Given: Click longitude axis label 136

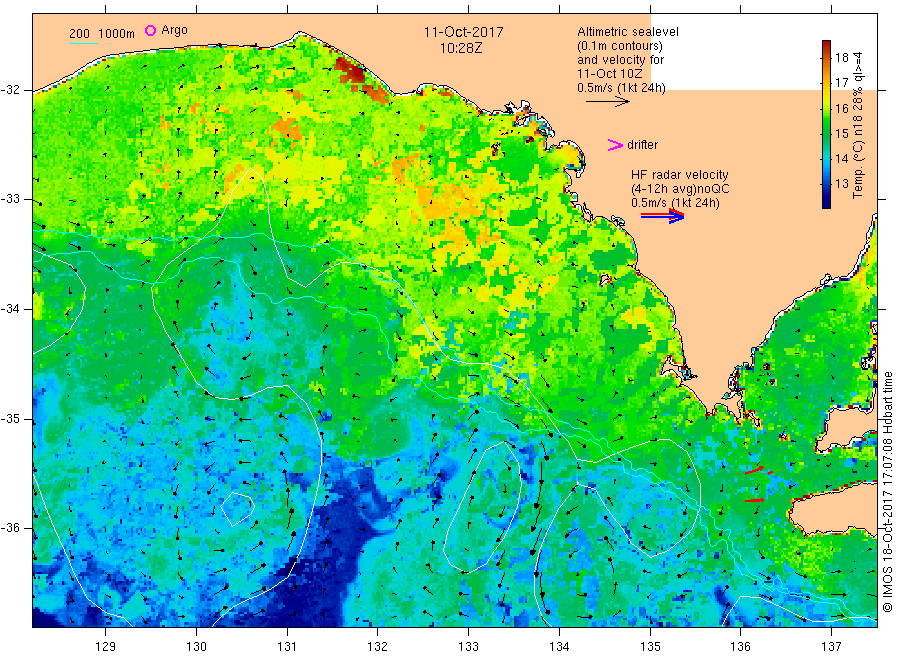Looking at the screenshot, I should 740,647.
